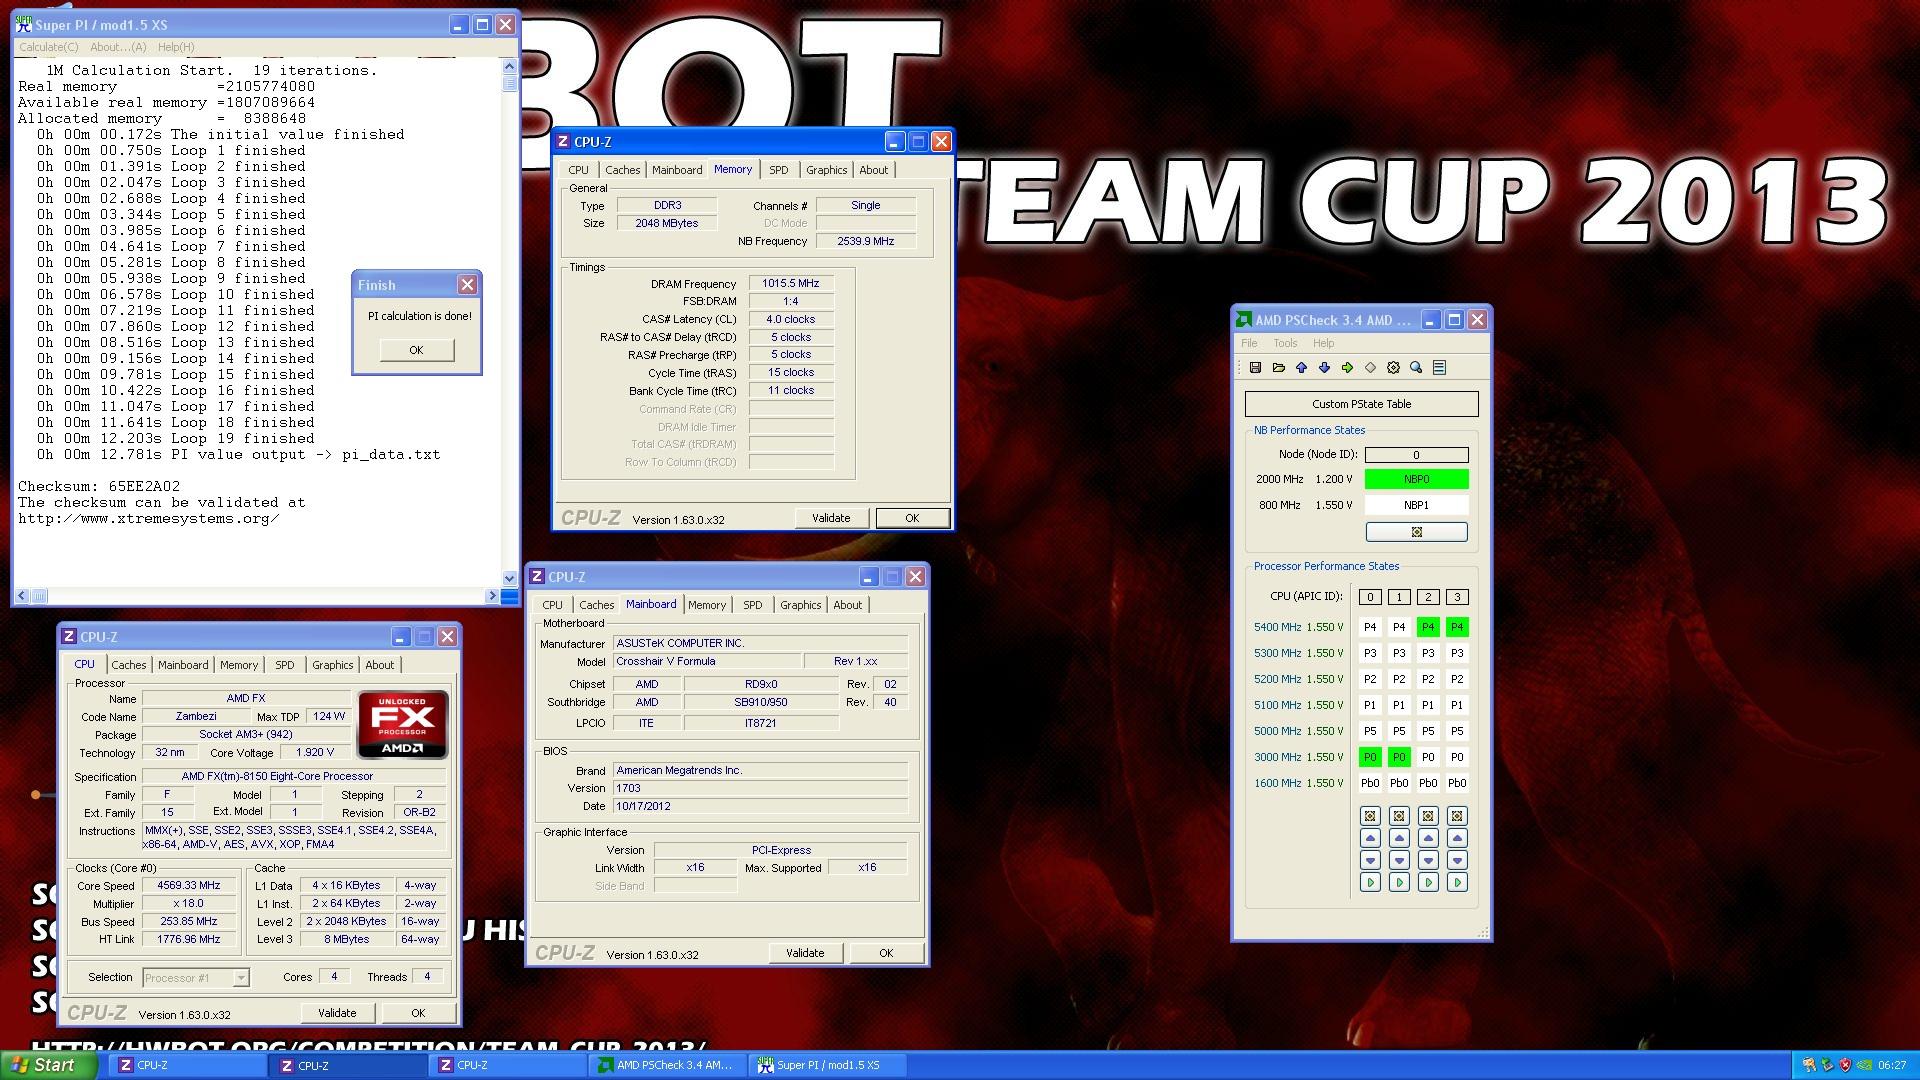1920x1080 pixels.
Task: Click the blue up arrow in PSCheck toolbar
Action: [1301, 368]
